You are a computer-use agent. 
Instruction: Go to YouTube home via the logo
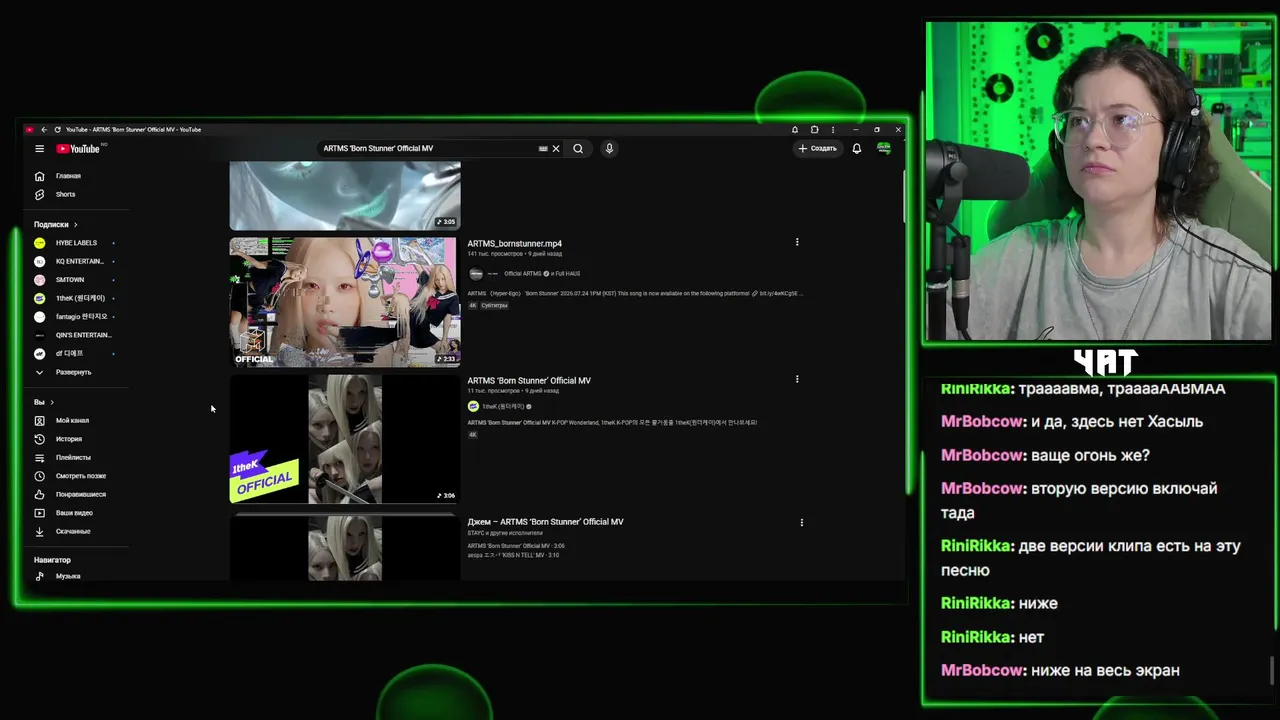(x=78, y=149)
